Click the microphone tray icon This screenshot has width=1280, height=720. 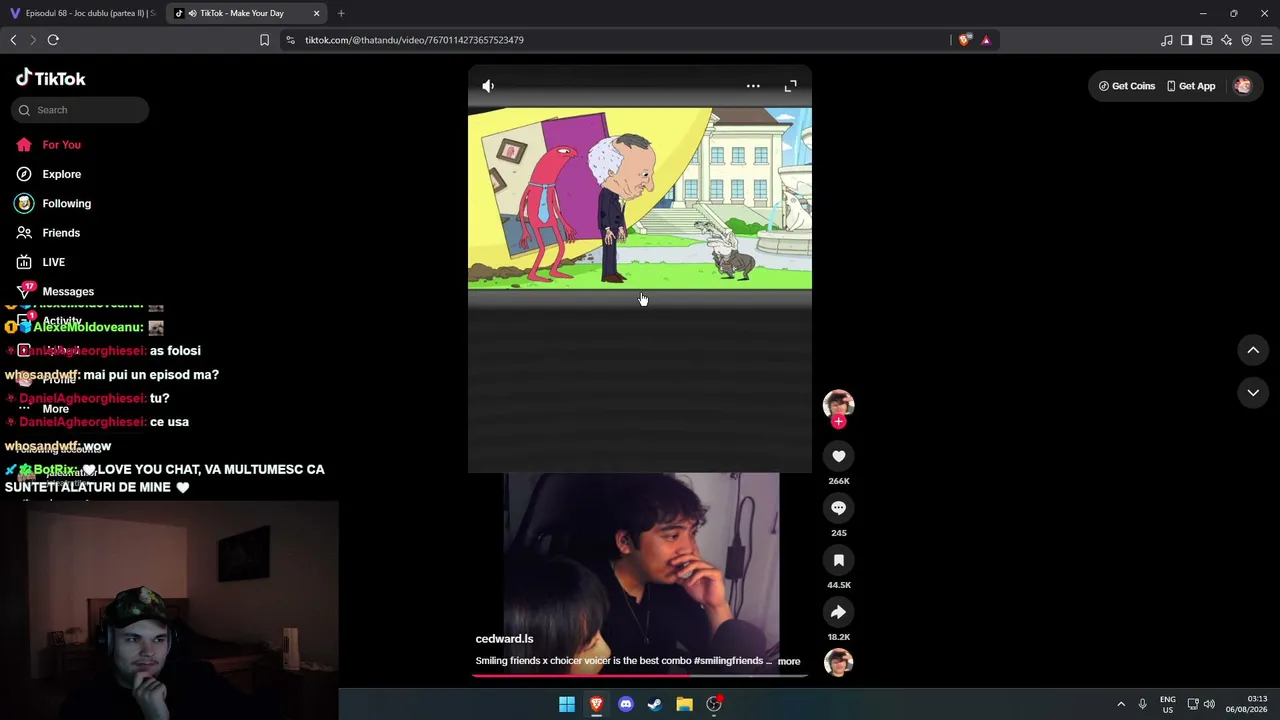tap(1142, 704)
